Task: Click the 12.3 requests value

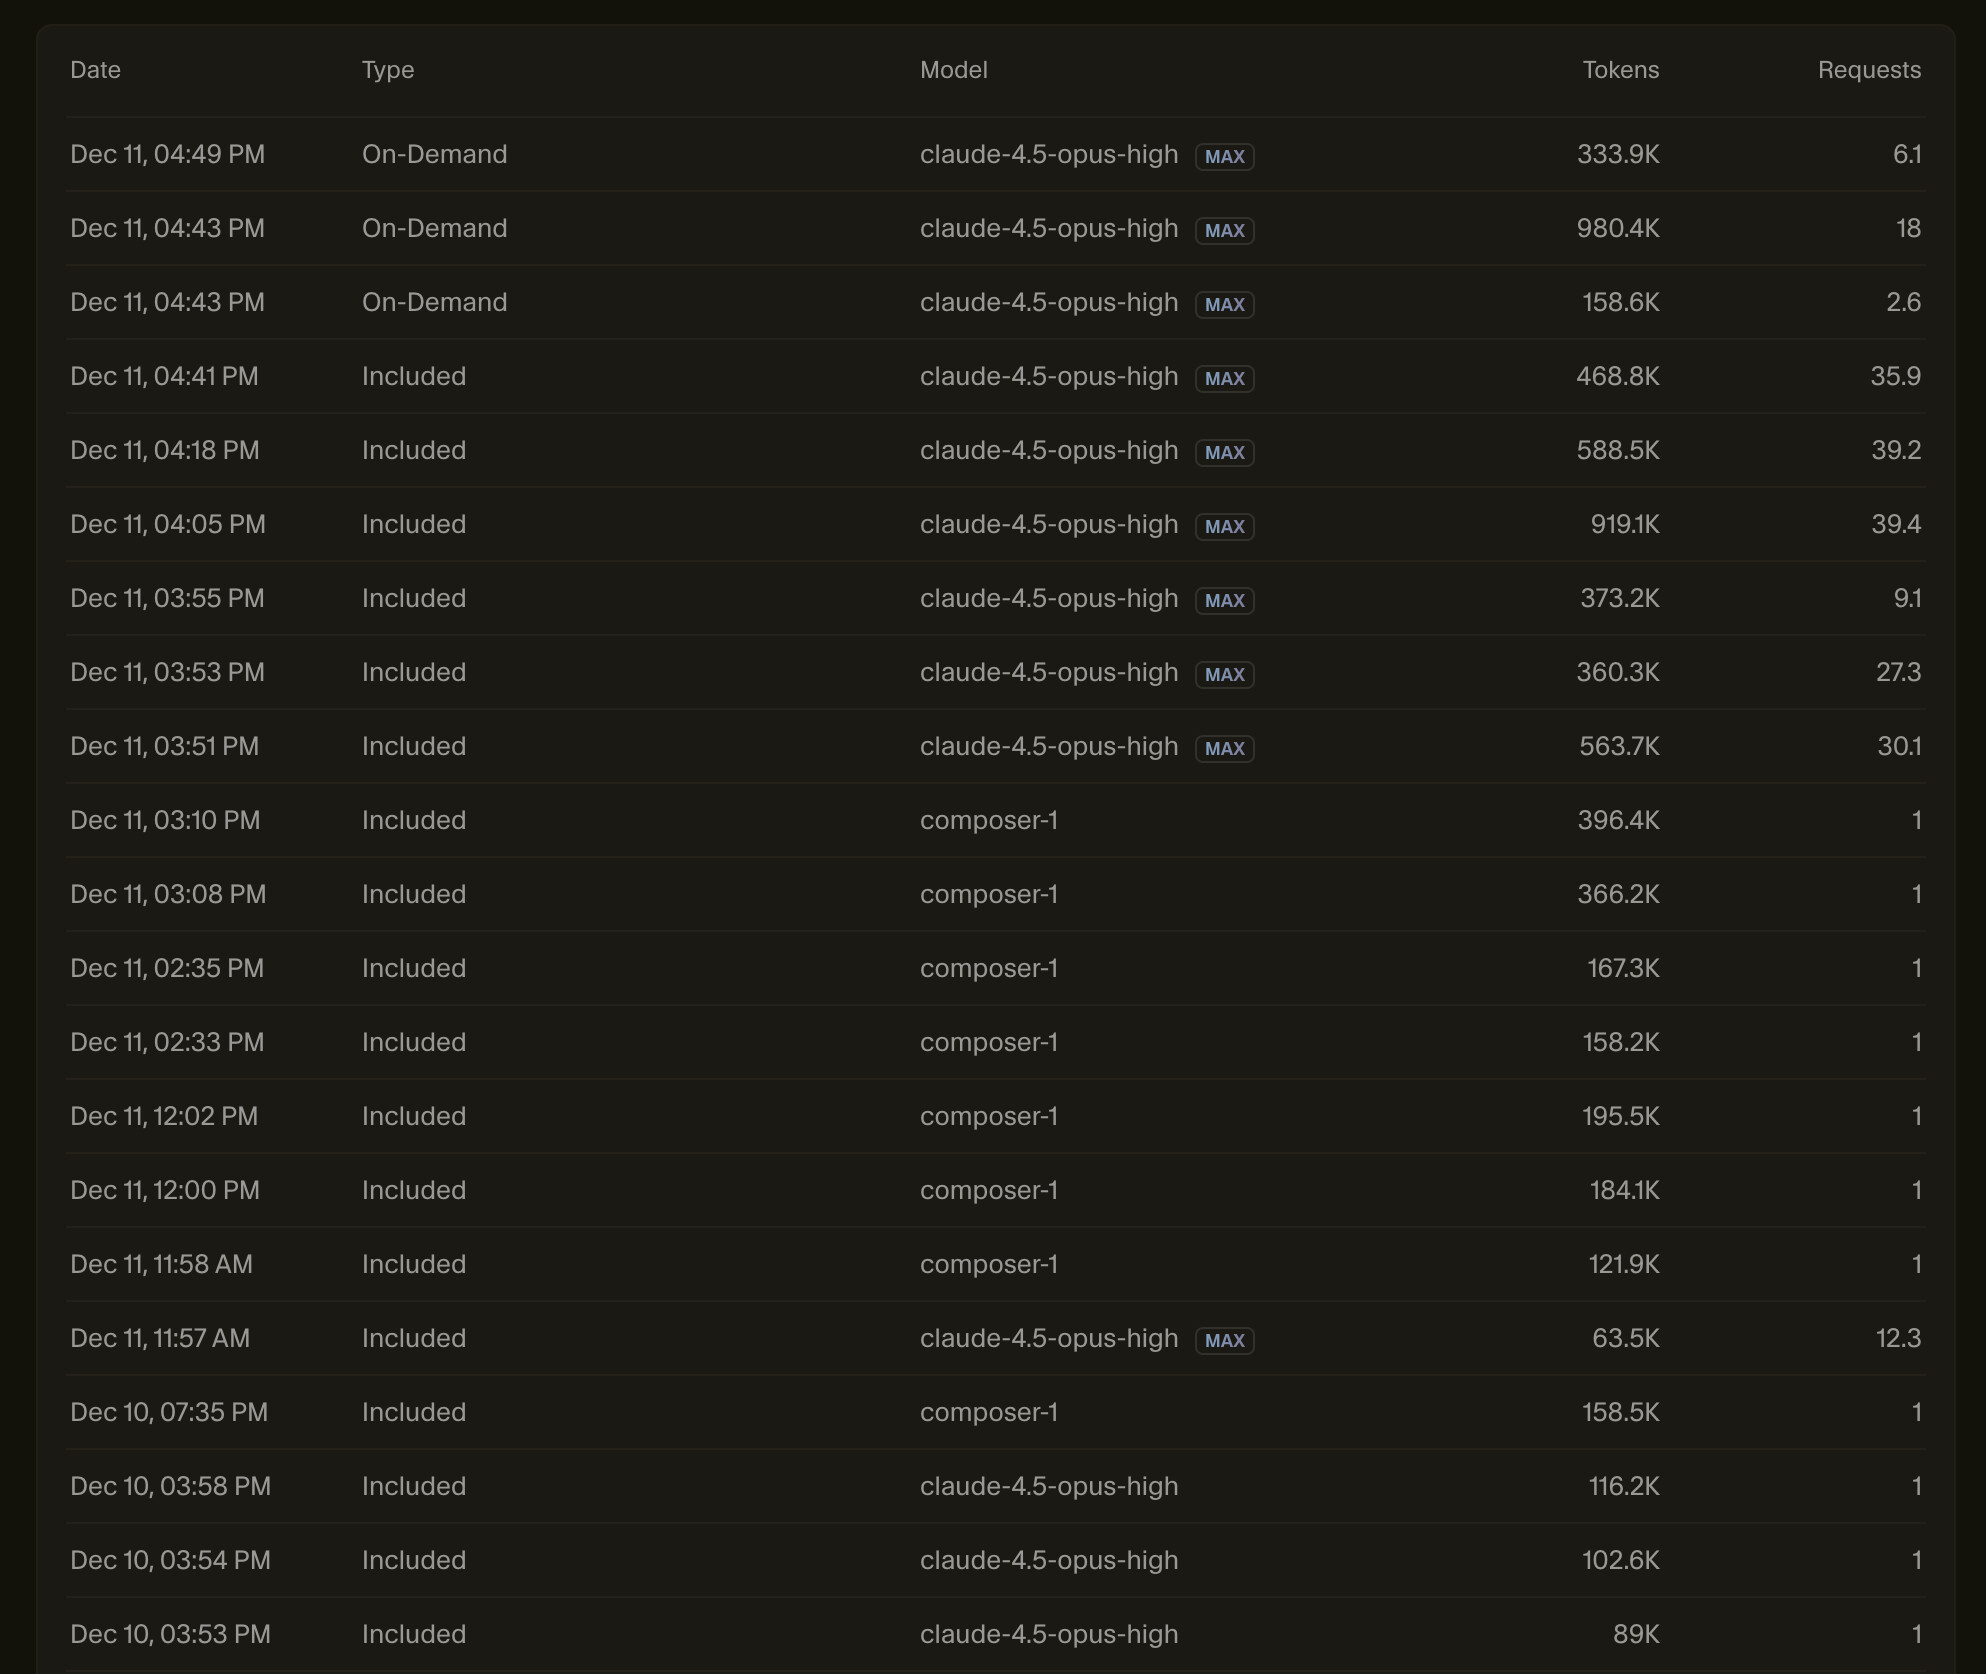Action: 1897,1338
